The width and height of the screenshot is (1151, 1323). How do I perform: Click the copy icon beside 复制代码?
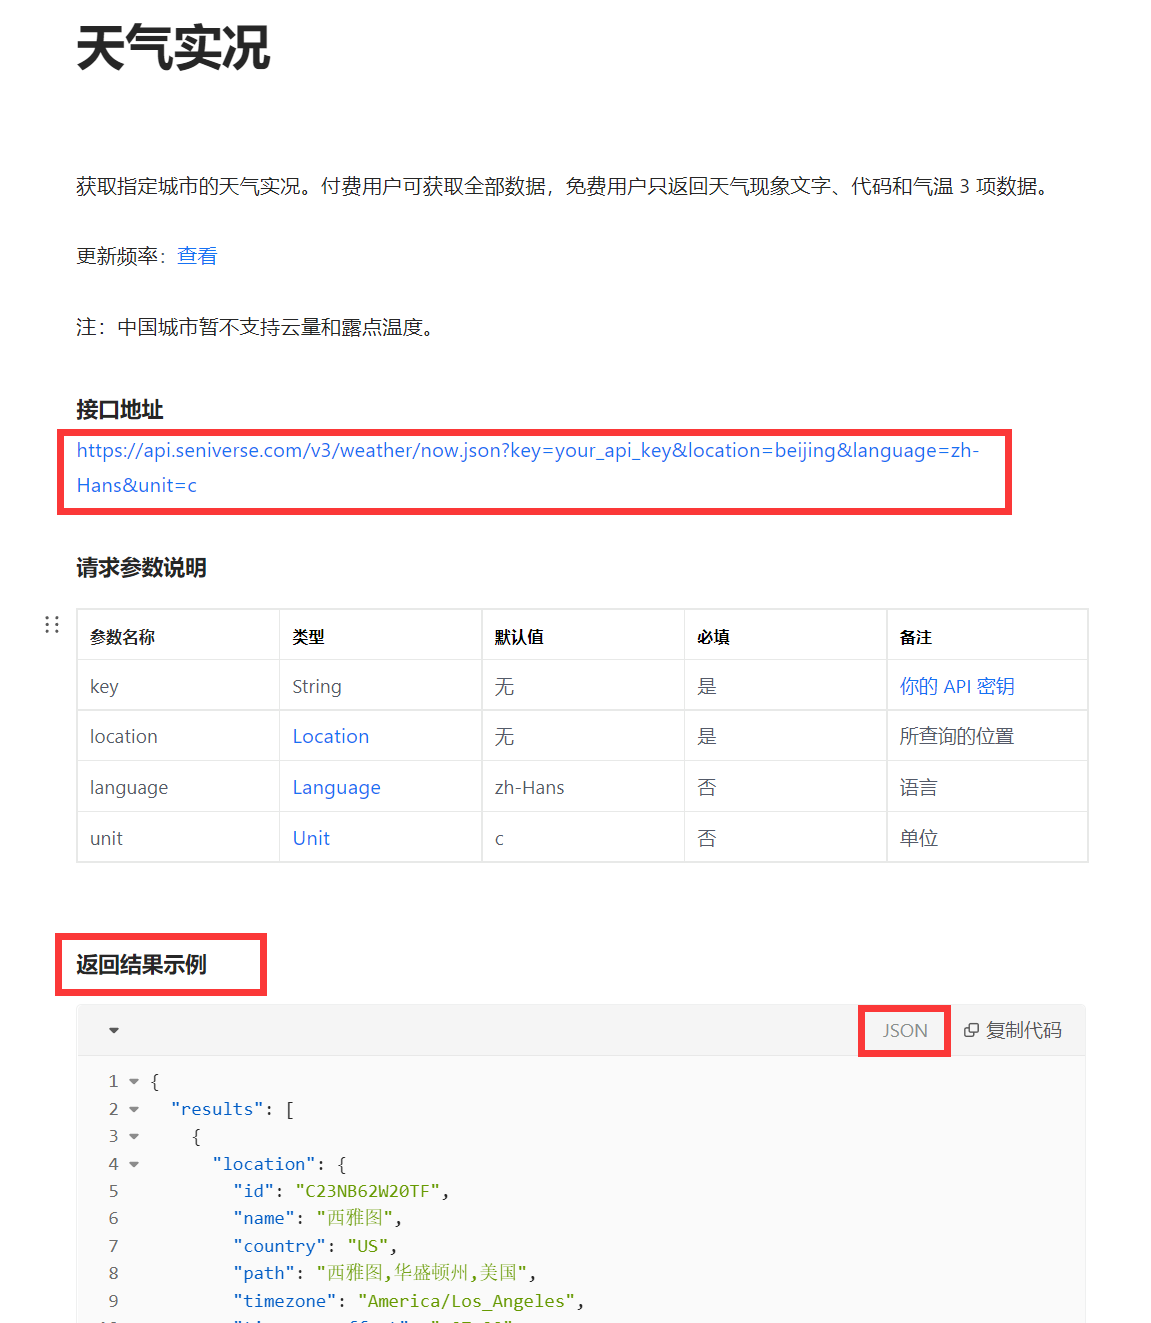pos(971,1030)
